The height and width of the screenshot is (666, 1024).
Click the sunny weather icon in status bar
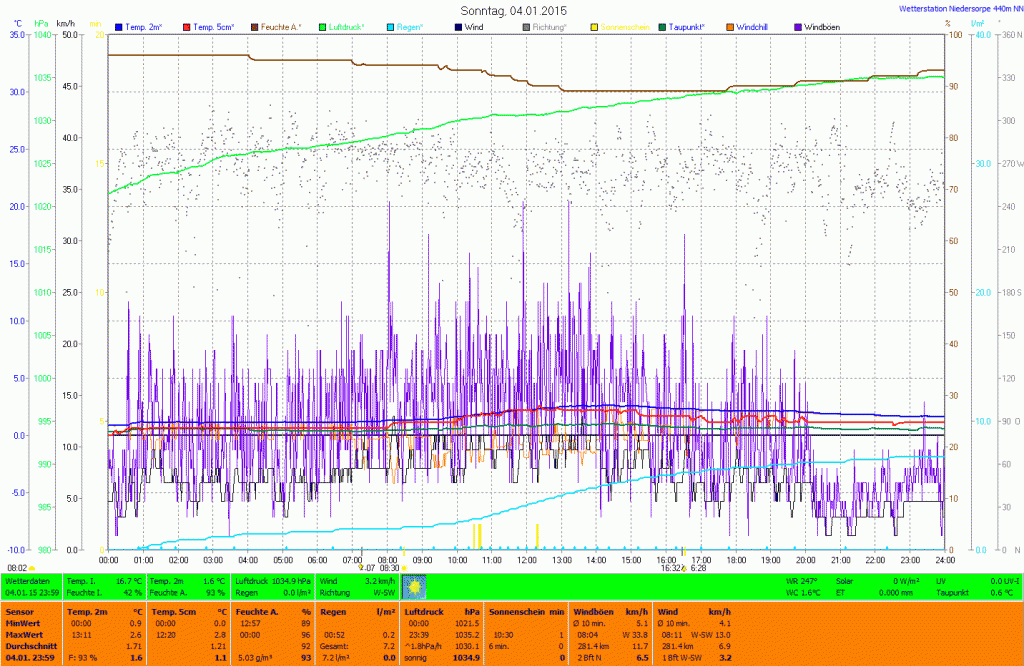coord(414,586)
